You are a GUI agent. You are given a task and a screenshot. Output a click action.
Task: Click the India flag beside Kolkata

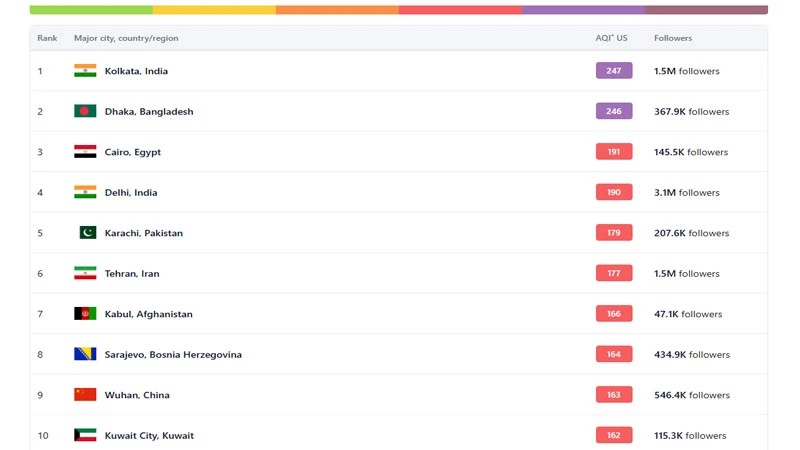[85, 71]
